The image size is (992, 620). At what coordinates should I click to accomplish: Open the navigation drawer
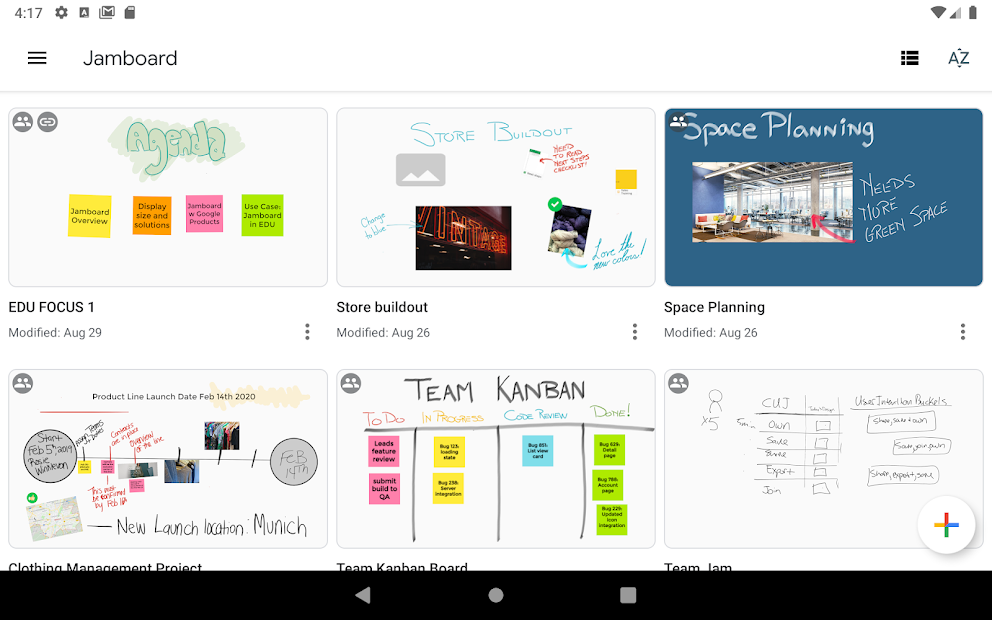37,58
